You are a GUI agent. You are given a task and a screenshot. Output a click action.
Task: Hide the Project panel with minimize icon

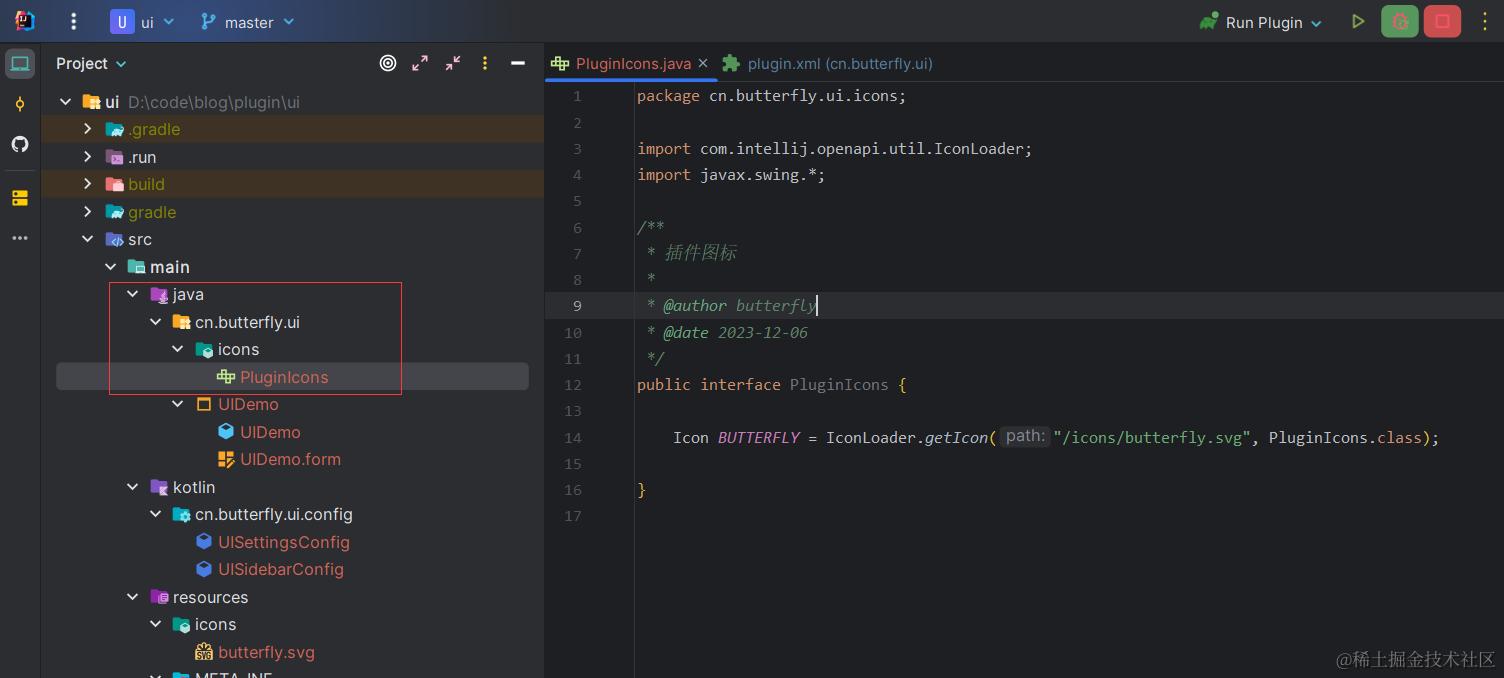[x=518, y=63]
